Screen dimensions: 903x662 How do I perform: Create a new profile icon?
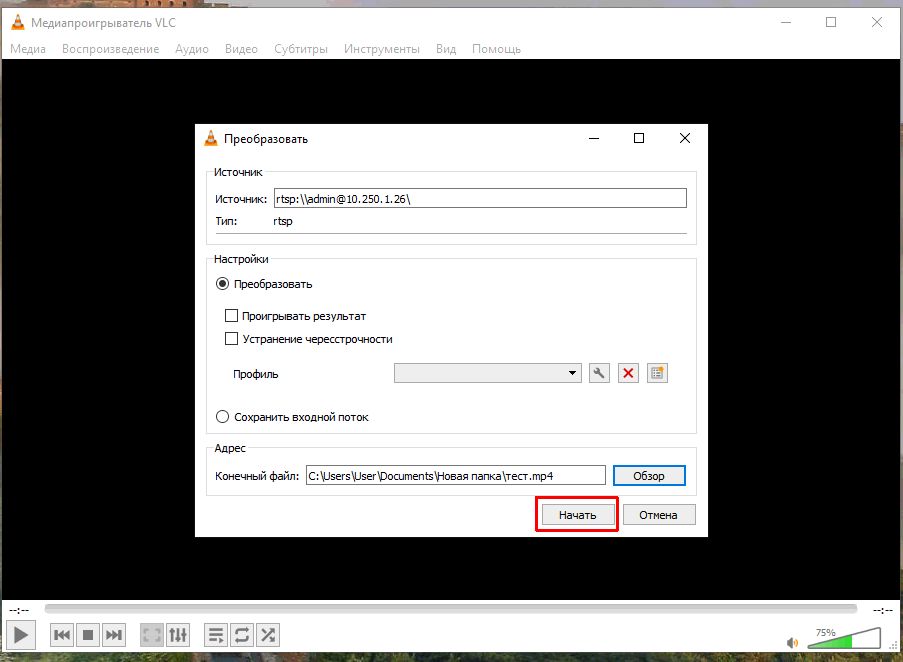657,373
